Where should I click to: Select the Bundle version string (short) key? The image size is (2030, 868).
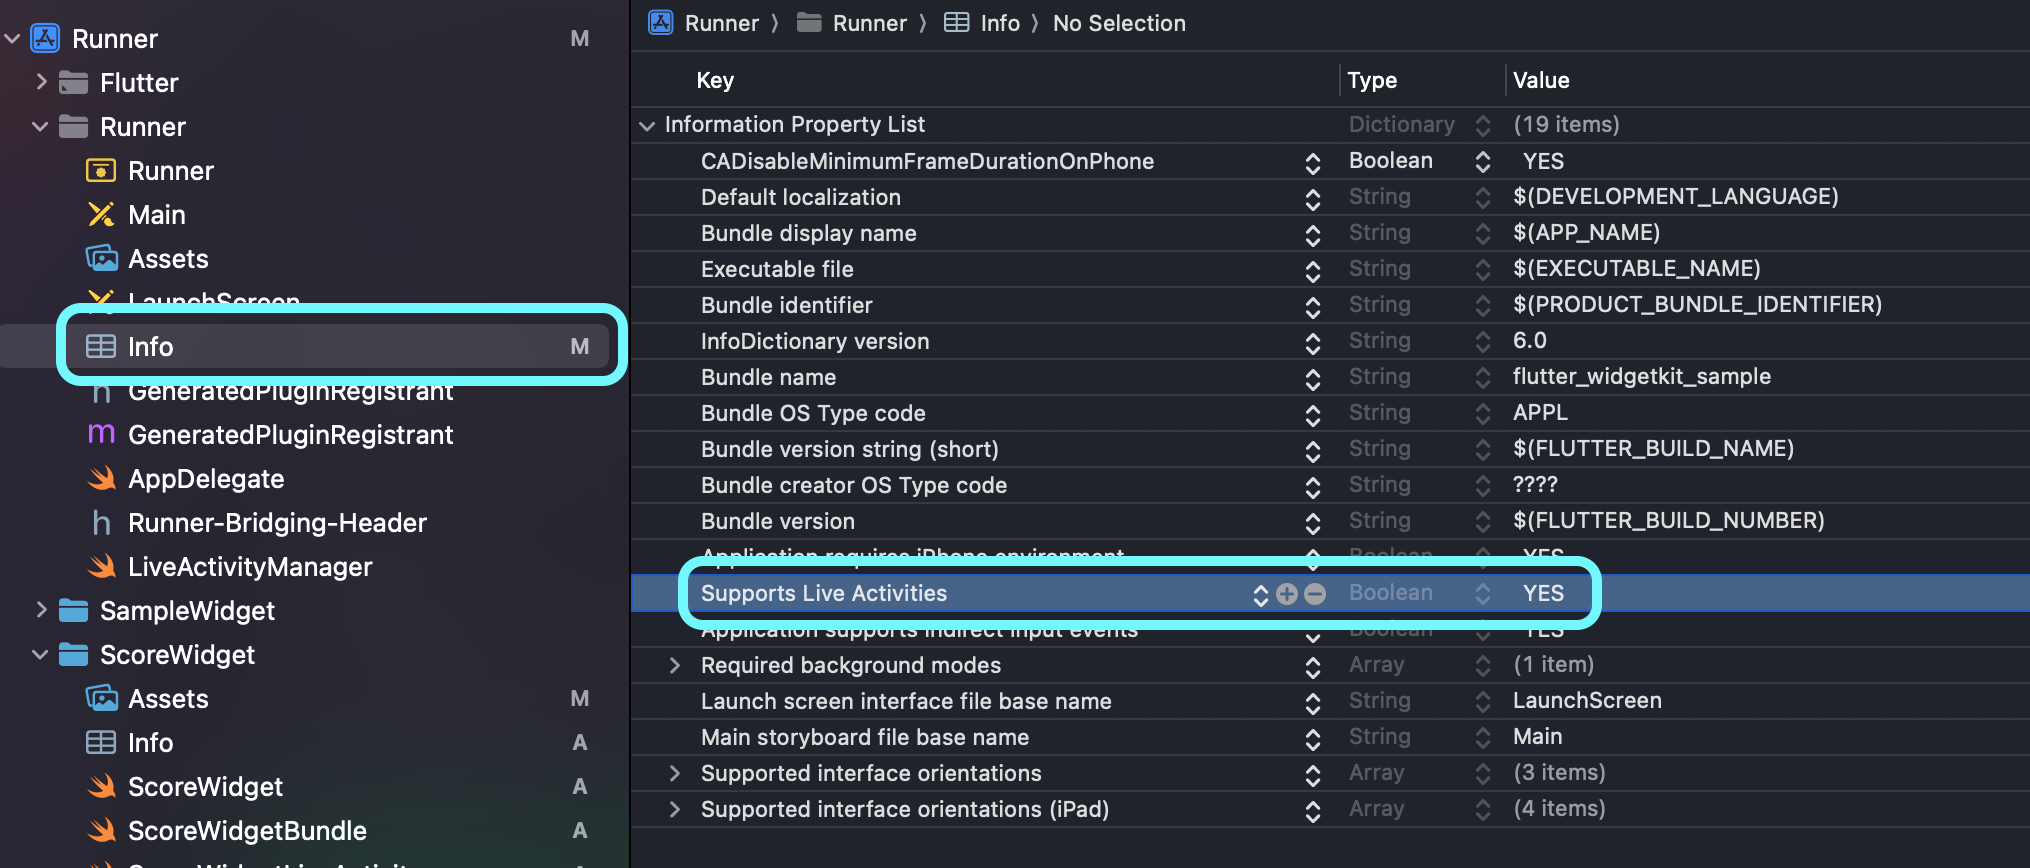(x=850, y=449)
